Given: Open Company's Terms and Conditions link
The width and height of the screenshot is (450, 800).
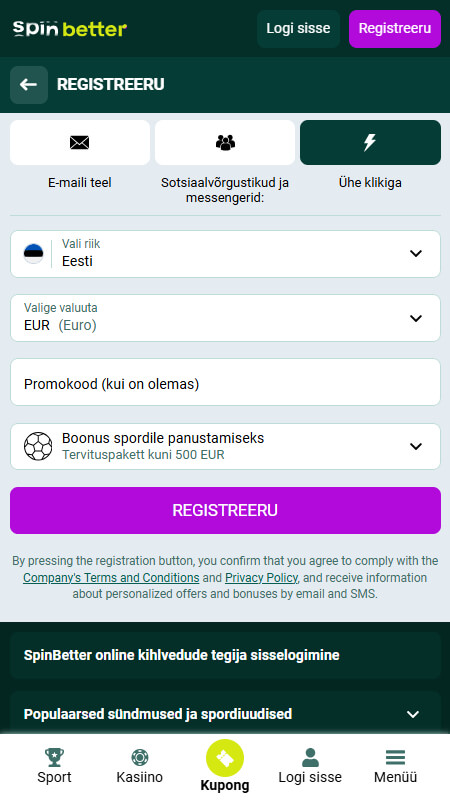Looking at the screenshot, I should pyautogui.click(x=111, y=578).
